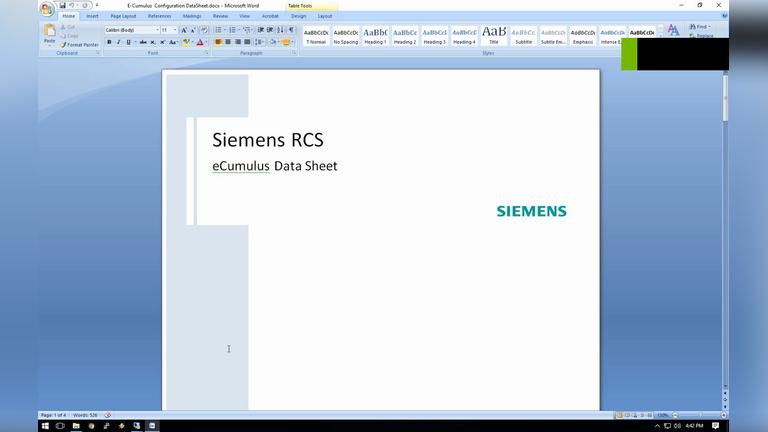Viewport: 768px width, 432px height.
Task: Decrease the paragraph indent
Action: point(261,30)
